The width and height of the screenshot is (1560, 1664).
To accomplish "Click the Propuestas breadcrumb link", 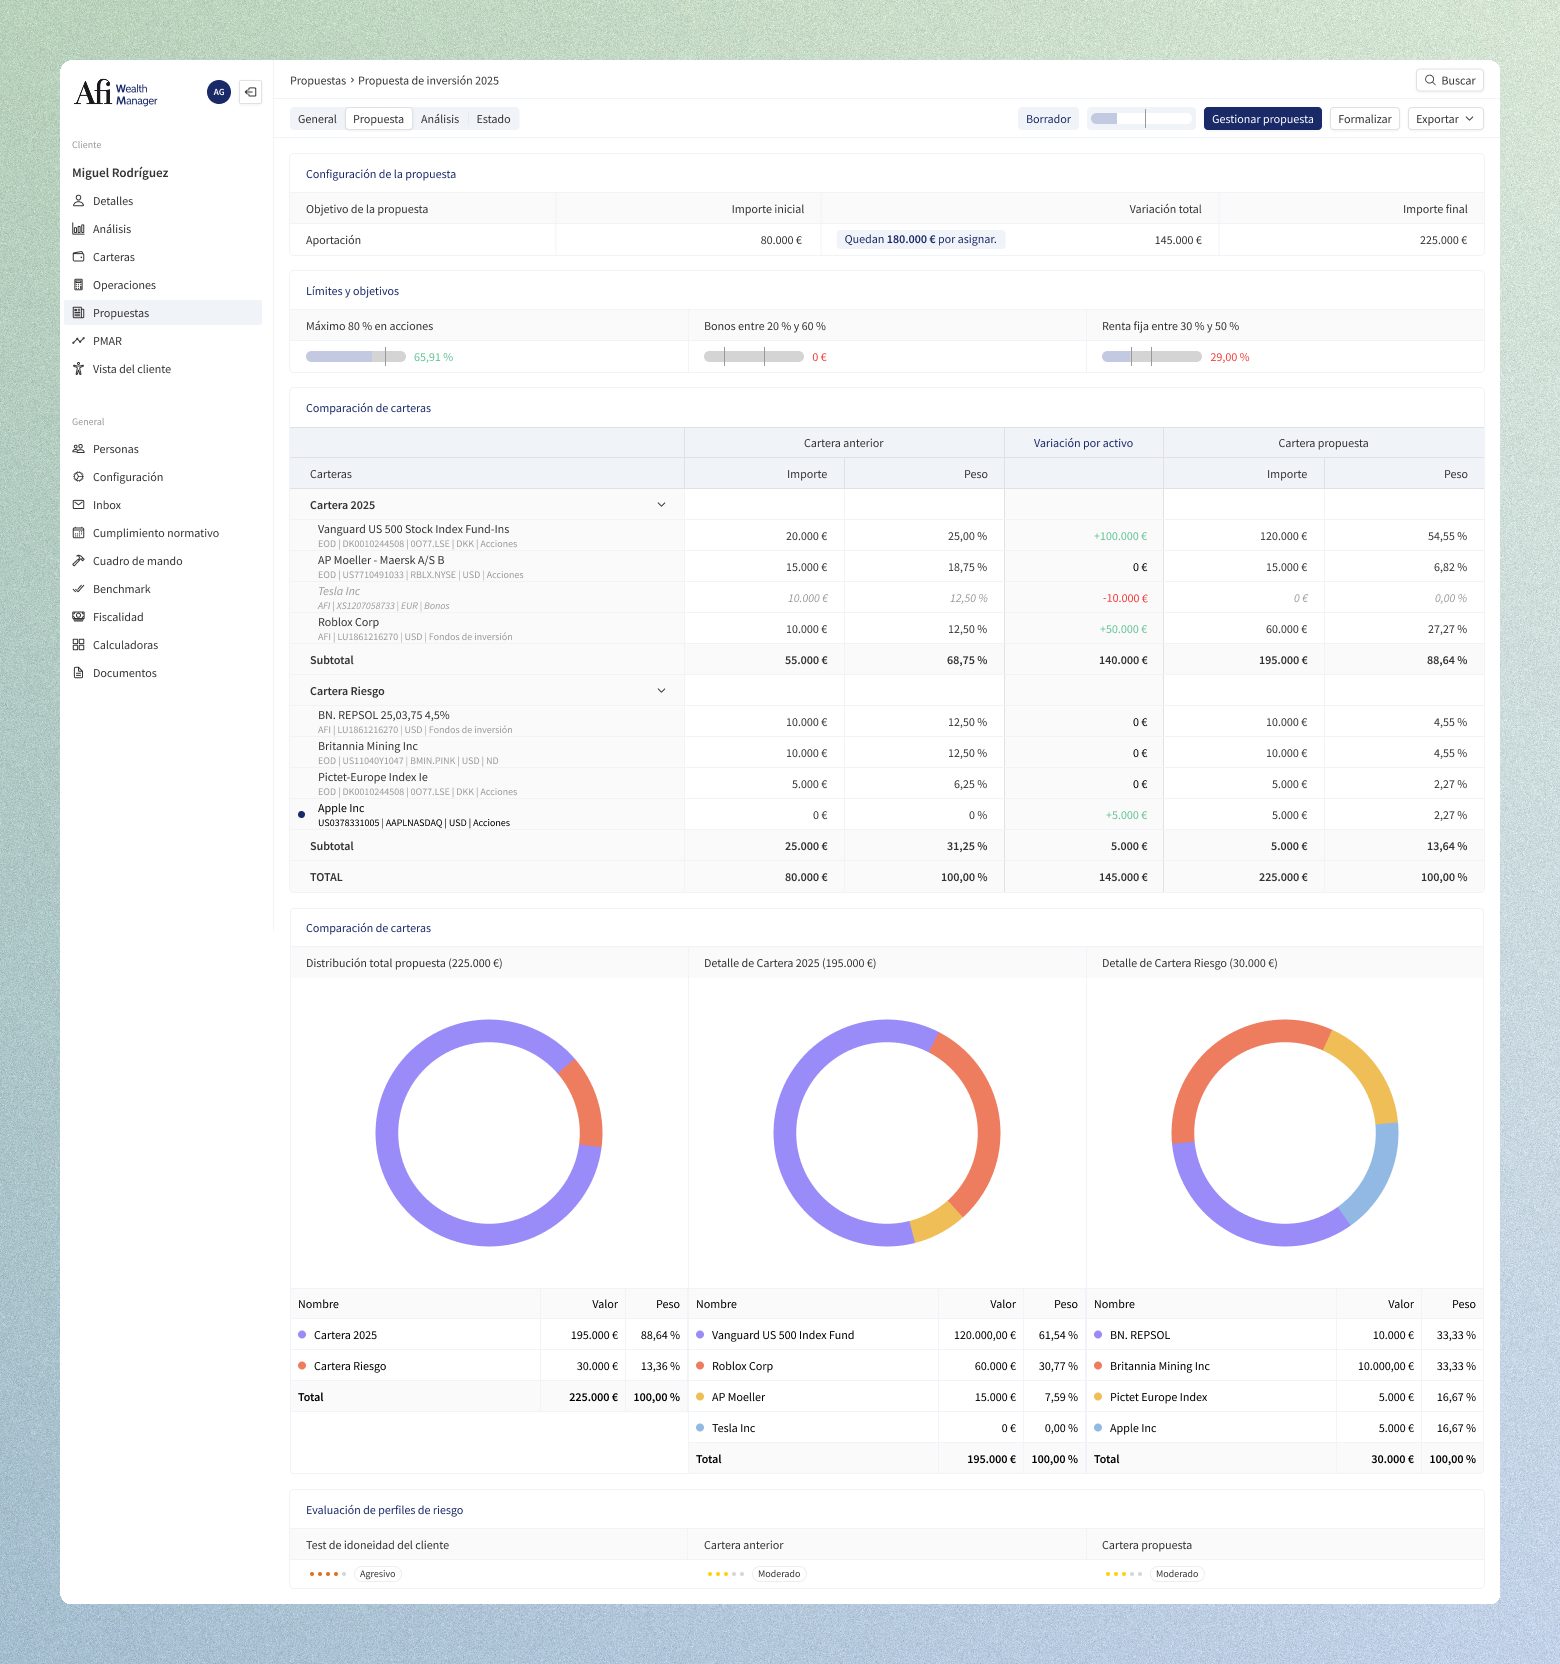I will tap(317, 81).
